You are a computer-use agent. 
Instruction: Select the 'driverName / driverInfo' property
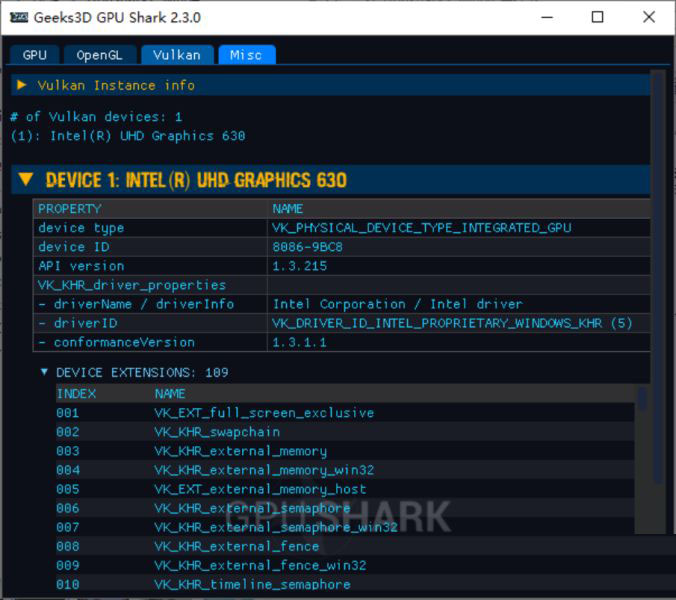(x=150, y=304)
